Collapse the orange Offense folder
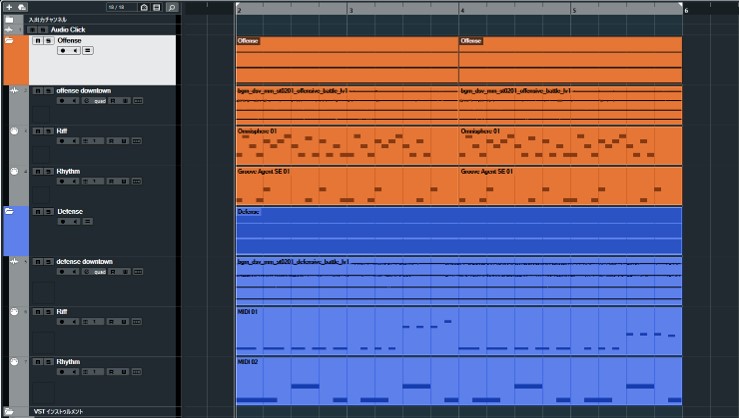739x418 pixels. coord(9,41)
